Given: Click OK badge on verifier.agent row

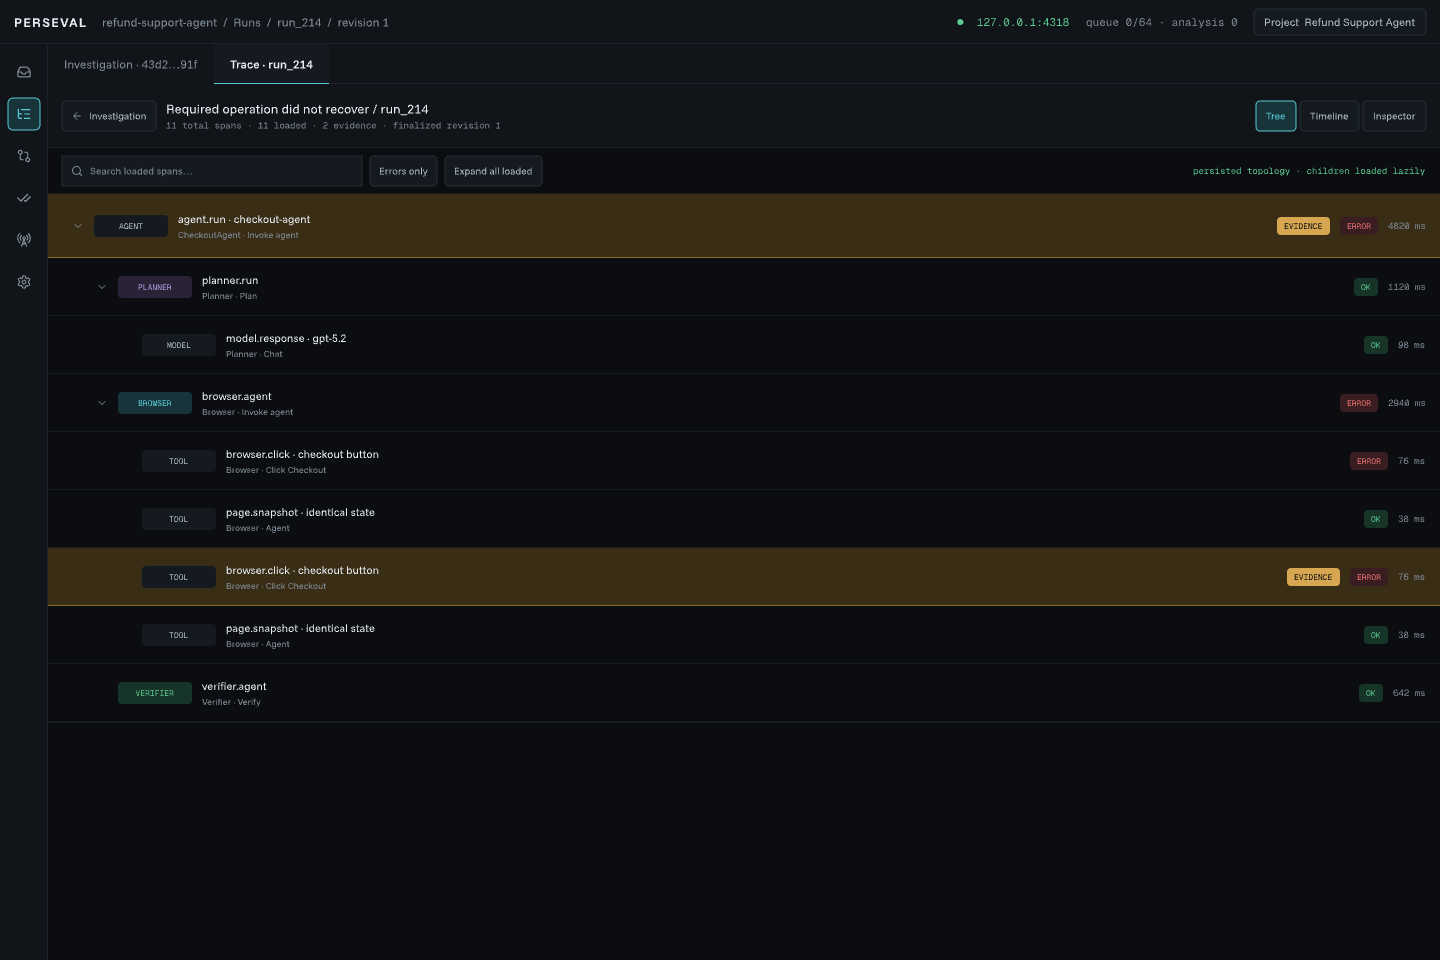Looking at the screenshot, I should tap(1371, 693).
